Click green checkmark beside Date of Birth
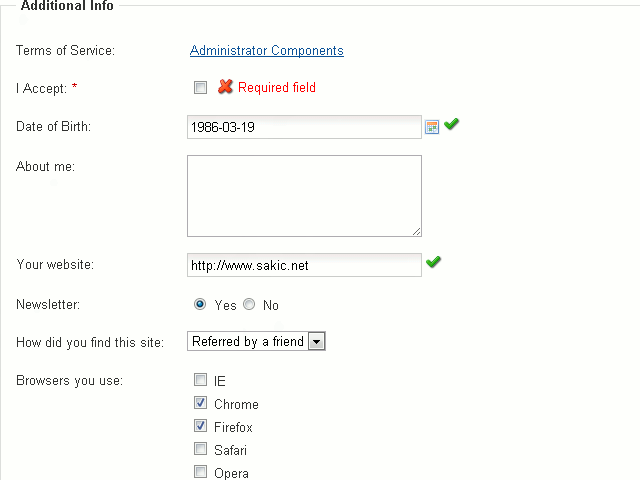The image size is (640, 480). (x=451, y=124)
